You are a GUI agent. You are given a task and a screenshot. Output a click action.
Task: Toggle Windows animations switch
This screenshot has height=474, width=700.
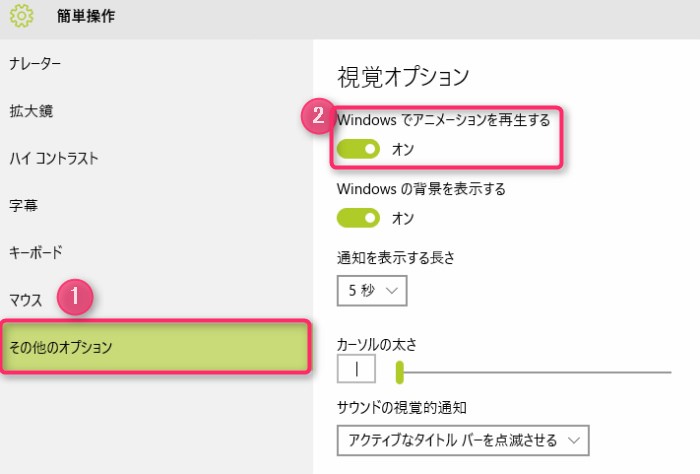click(358, 149)
